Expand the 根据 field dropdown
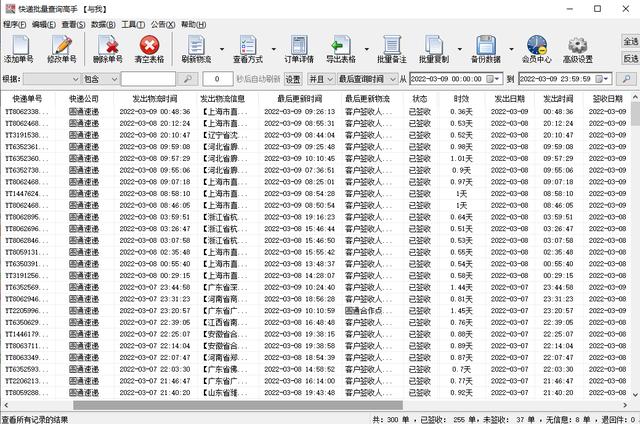The height and width of the screenshot is (424, 640). pos(74,78)
